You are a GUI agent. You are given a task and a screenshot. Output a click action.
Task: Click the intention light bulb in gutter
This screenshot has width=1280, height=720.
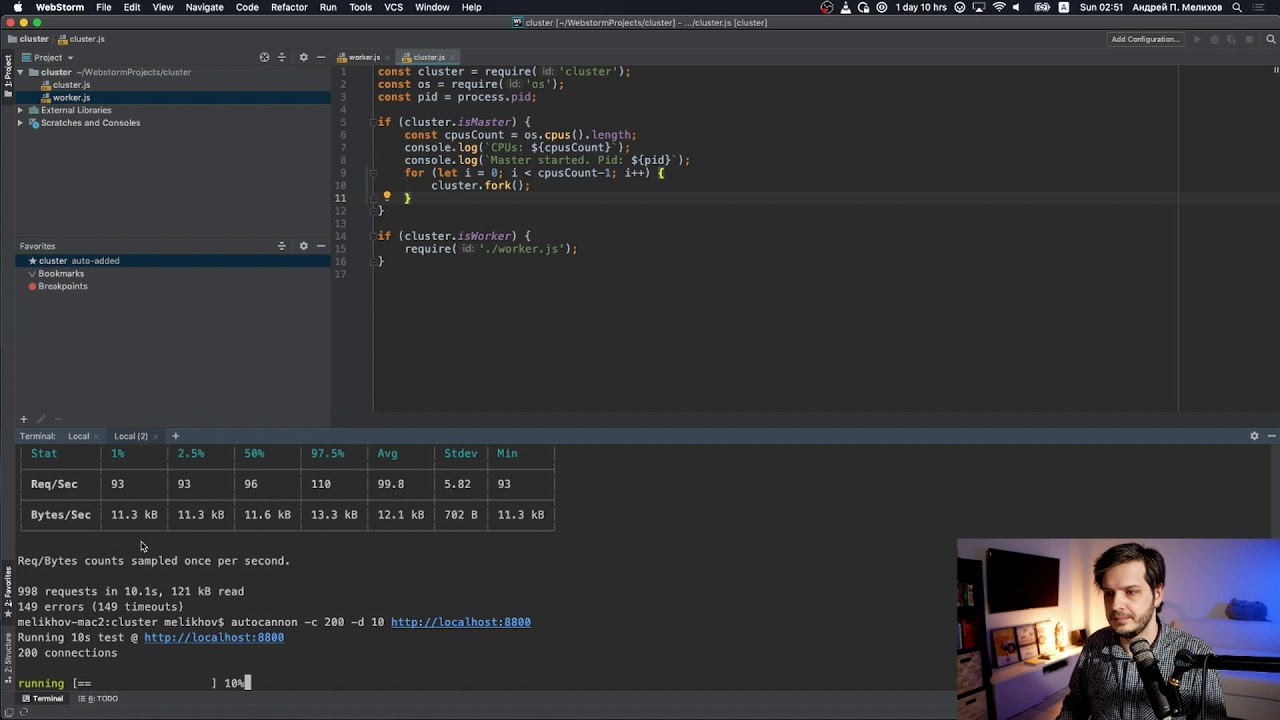(x=387, y=197)
